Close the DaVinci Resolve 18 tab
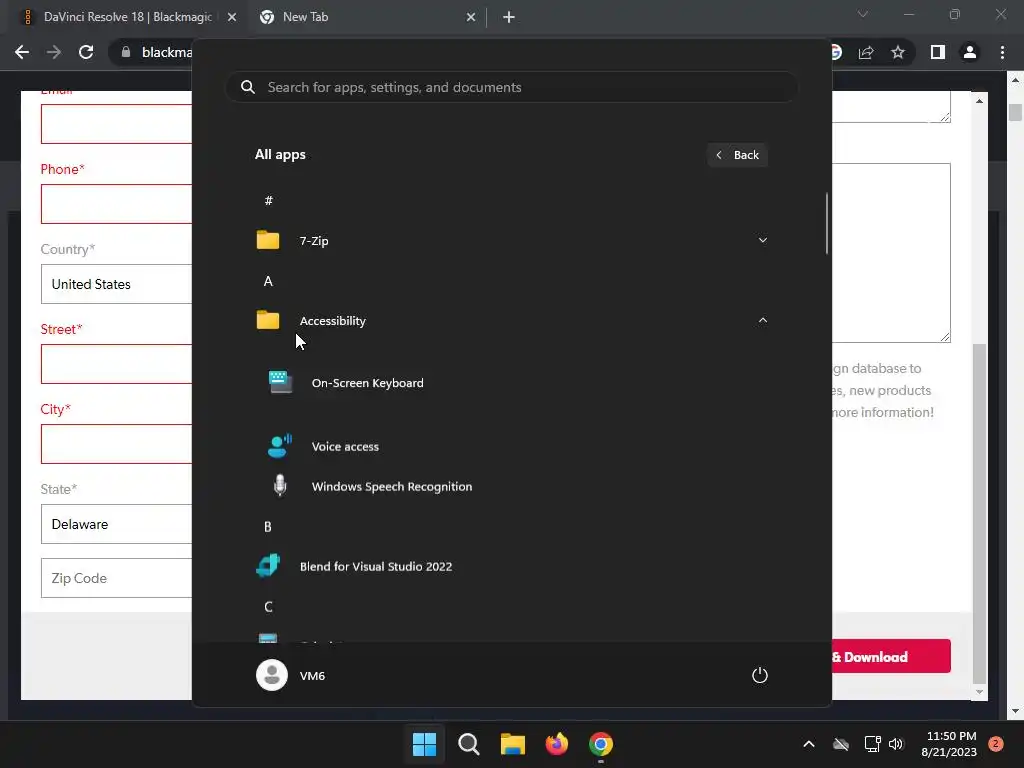 pyautogui.click(x=232, y=17)
